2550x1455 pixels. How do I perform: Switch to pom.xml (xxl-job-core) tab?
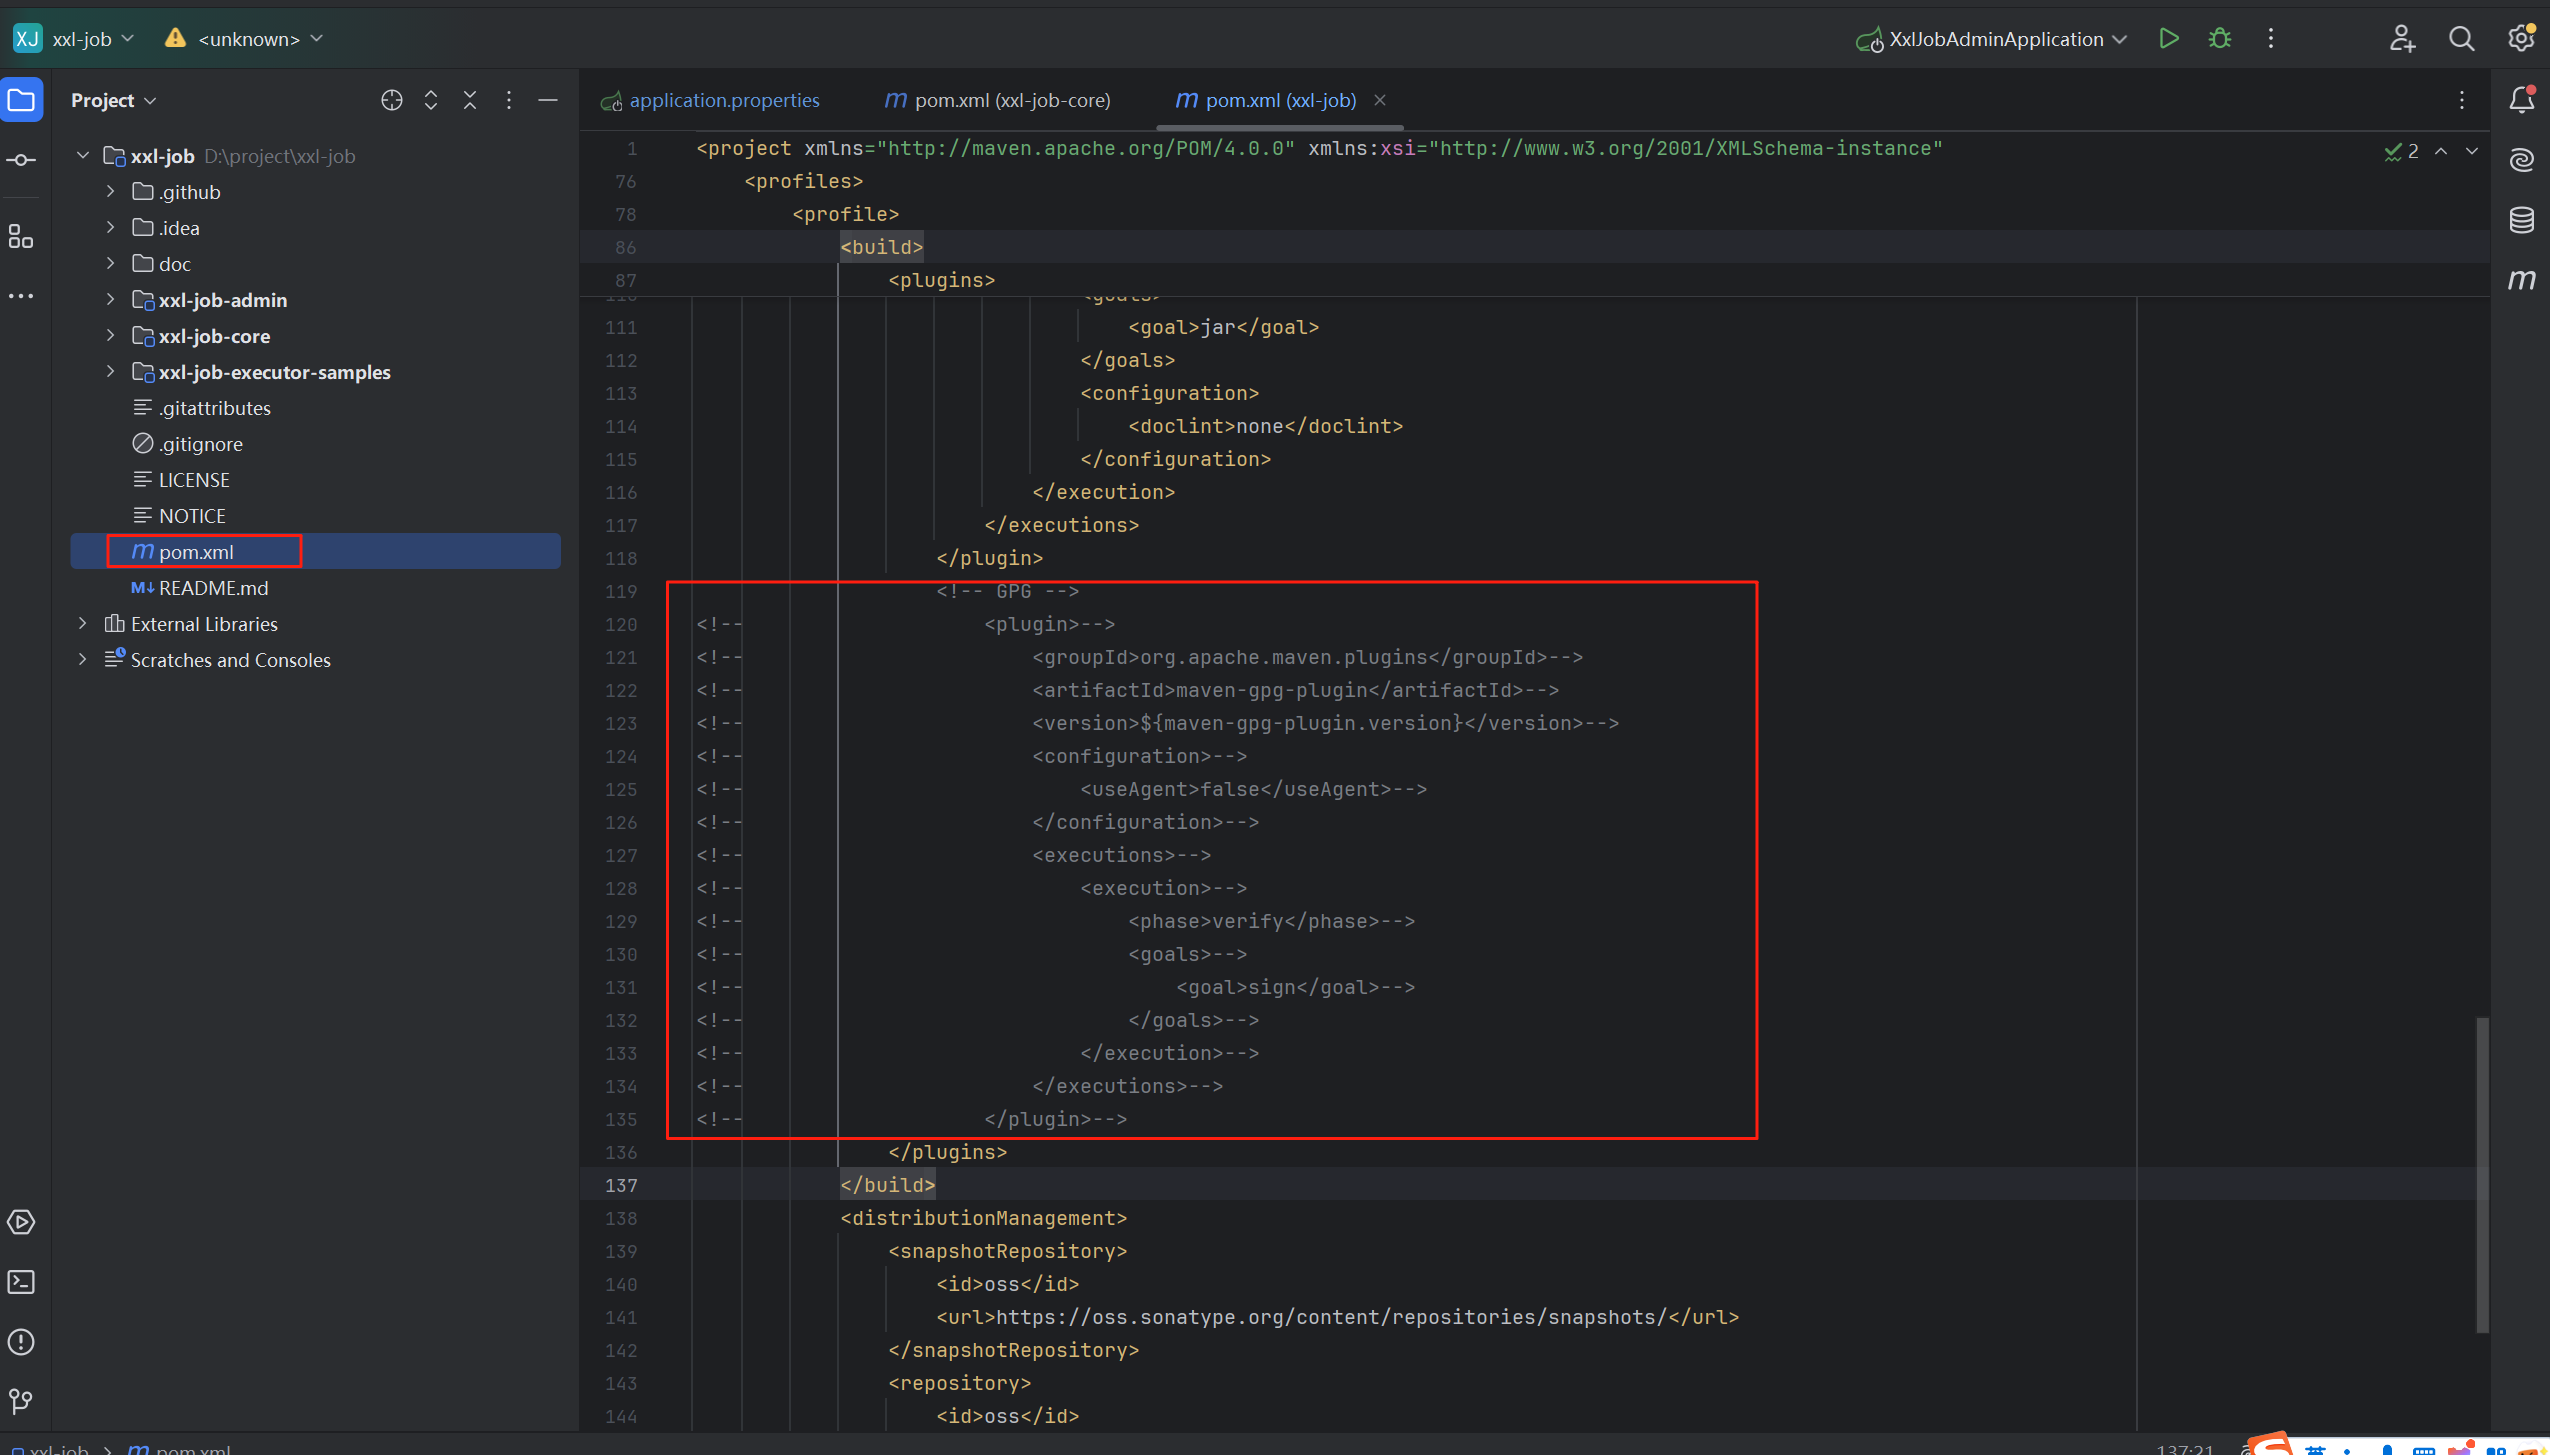(998, 100)
